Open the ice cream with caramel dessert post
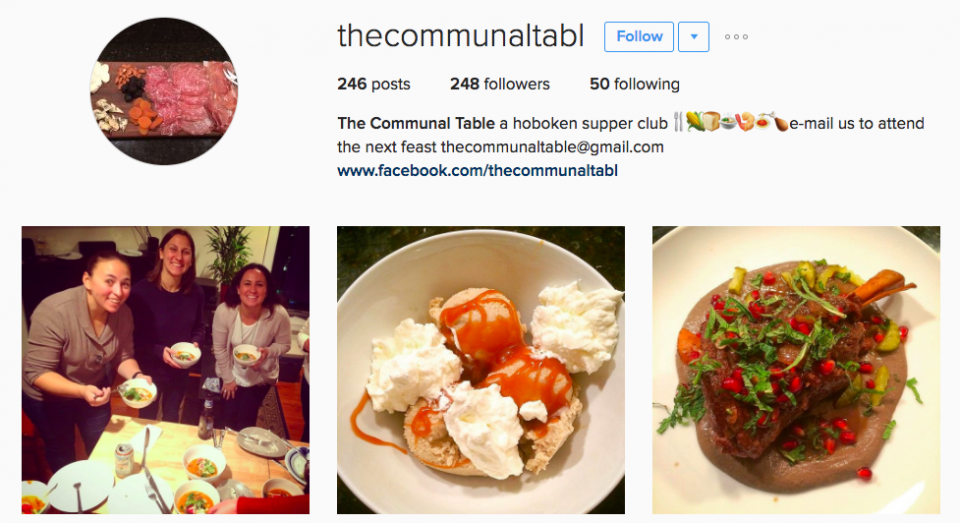The image size is (960, 523). pyautogui.click(x=481, y=370)
